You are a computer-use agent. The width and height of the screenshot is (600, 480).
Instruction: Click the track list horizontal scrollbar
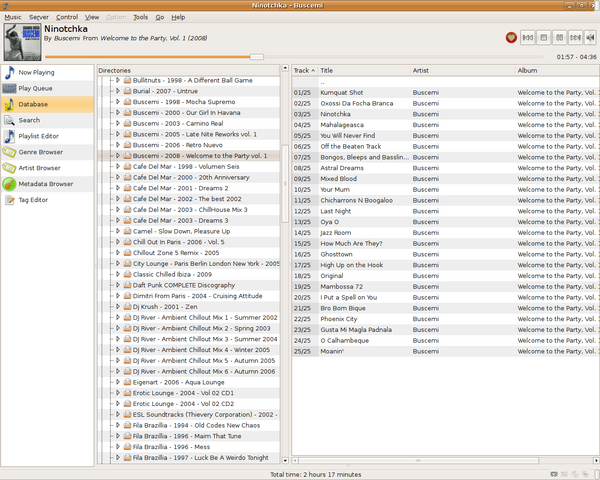(418, 460)
